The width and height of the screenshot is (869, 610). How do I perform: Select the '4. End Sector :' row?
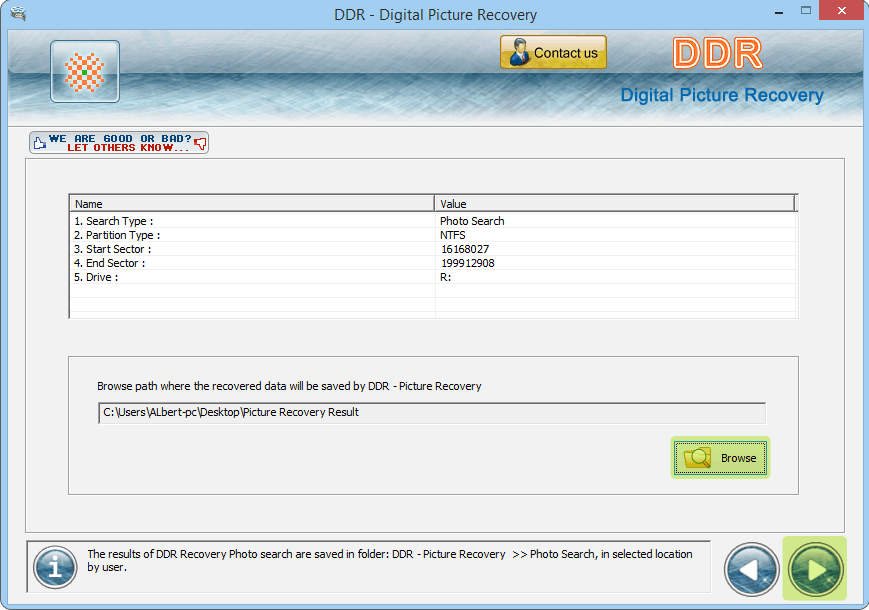433,263
